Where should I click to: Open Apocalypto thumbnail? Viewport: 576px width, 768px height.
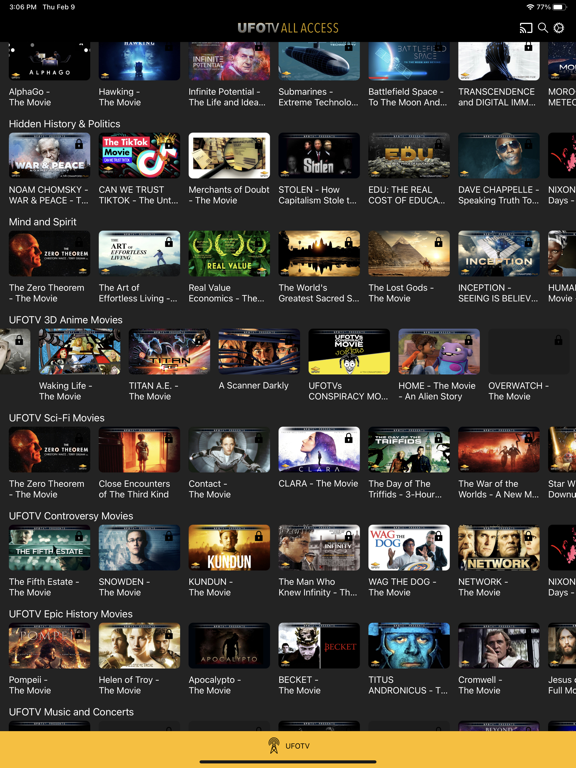[x=229, y=645]
